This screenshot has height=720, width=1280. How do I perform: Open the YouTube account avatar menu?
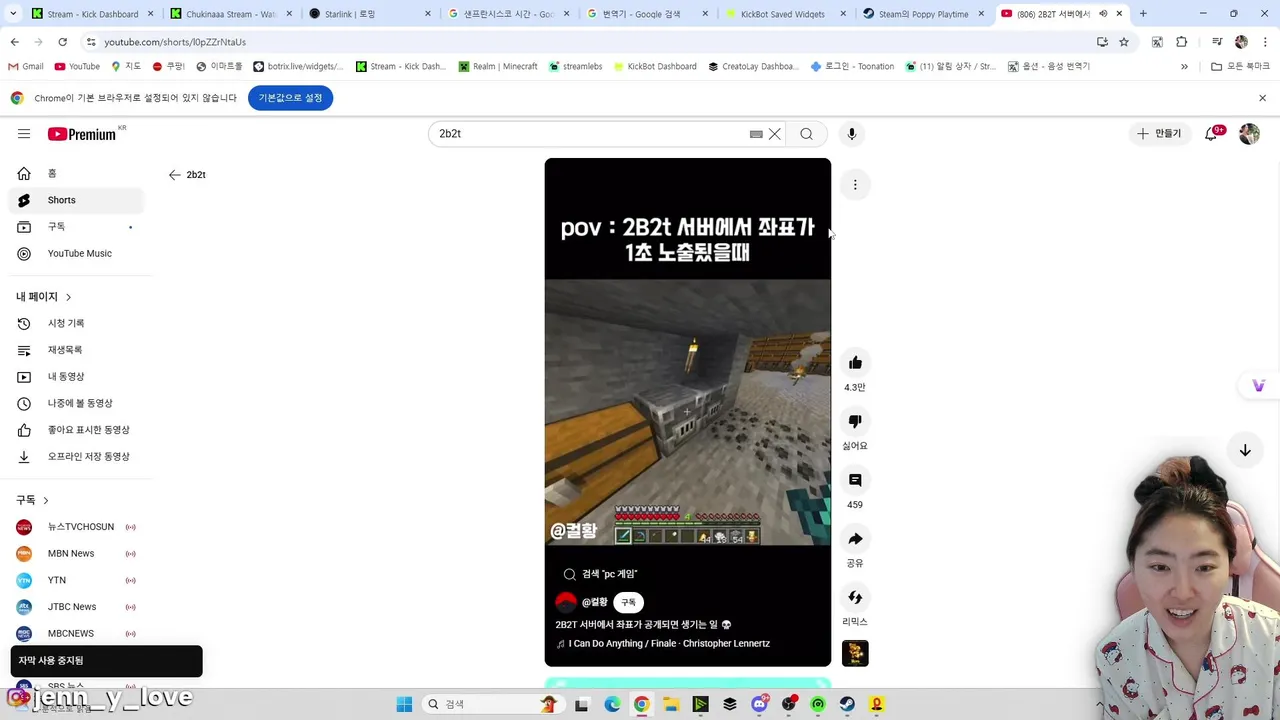point(1249,134)
